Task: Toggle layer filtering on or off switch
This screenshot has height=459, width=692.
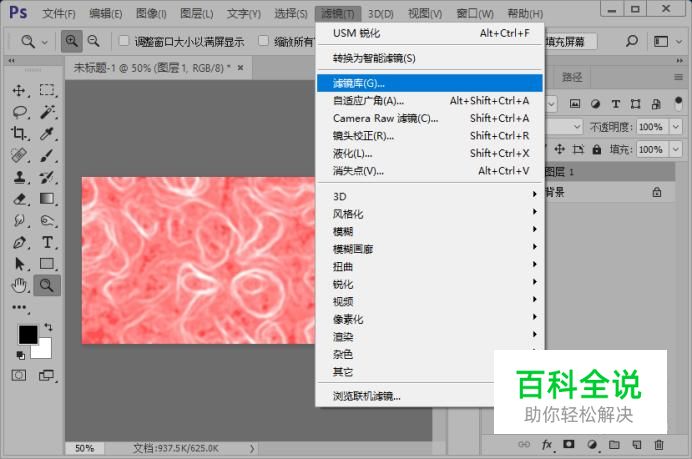Action: pos(678,104)
